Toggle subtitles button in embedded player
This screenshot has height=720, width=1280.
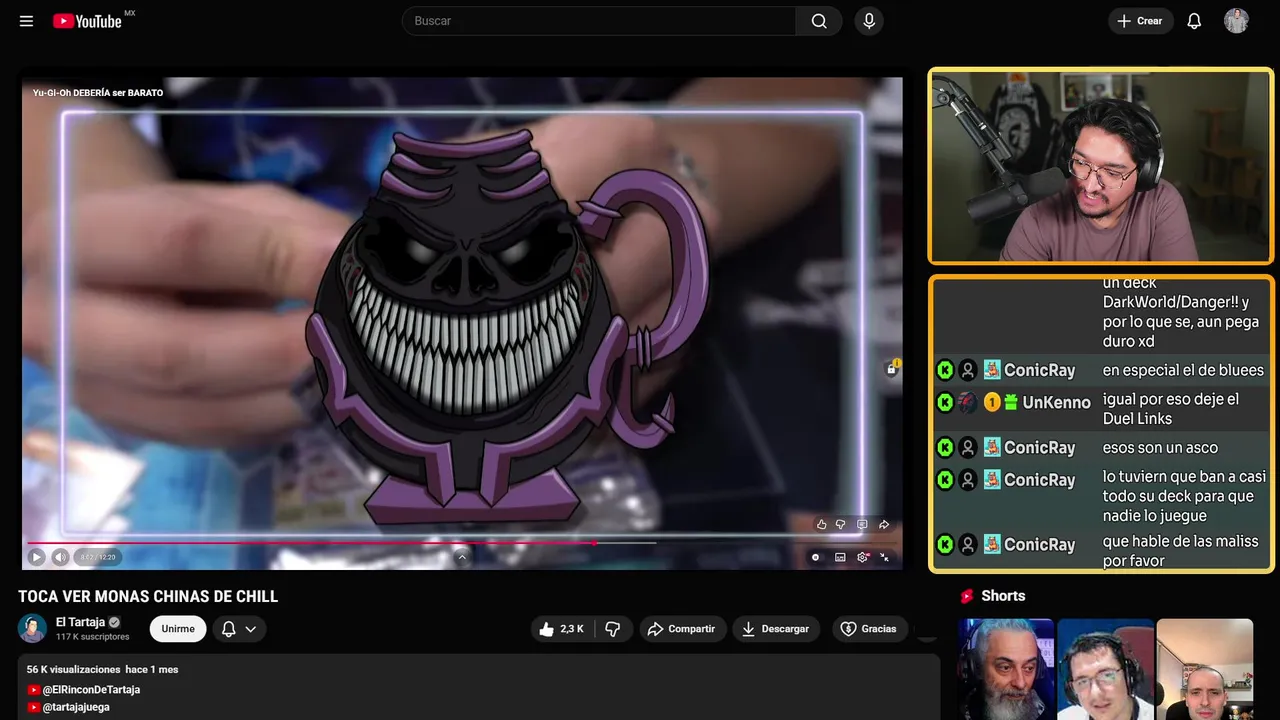click(840, 557)
